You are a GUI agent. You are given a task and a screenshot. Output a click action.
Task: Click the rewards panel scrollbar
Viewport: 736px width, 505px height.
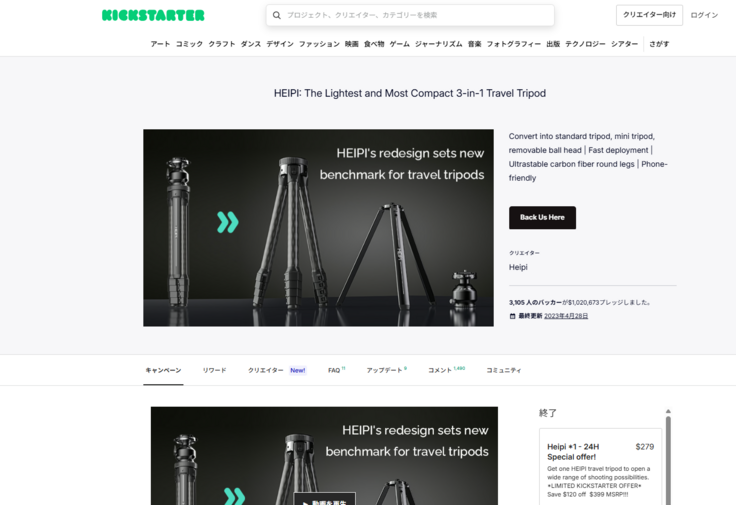668,460
